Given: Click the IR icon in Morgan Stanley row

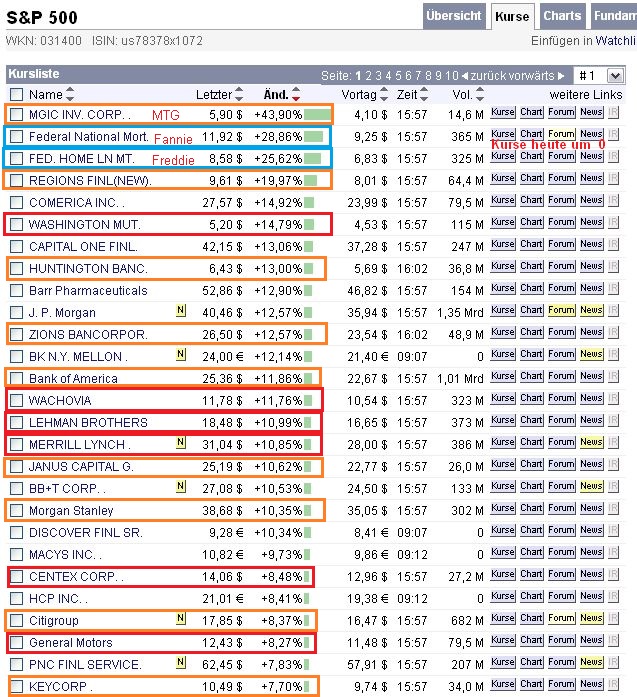Looking at the screenshot, I should tap(613, 508).
